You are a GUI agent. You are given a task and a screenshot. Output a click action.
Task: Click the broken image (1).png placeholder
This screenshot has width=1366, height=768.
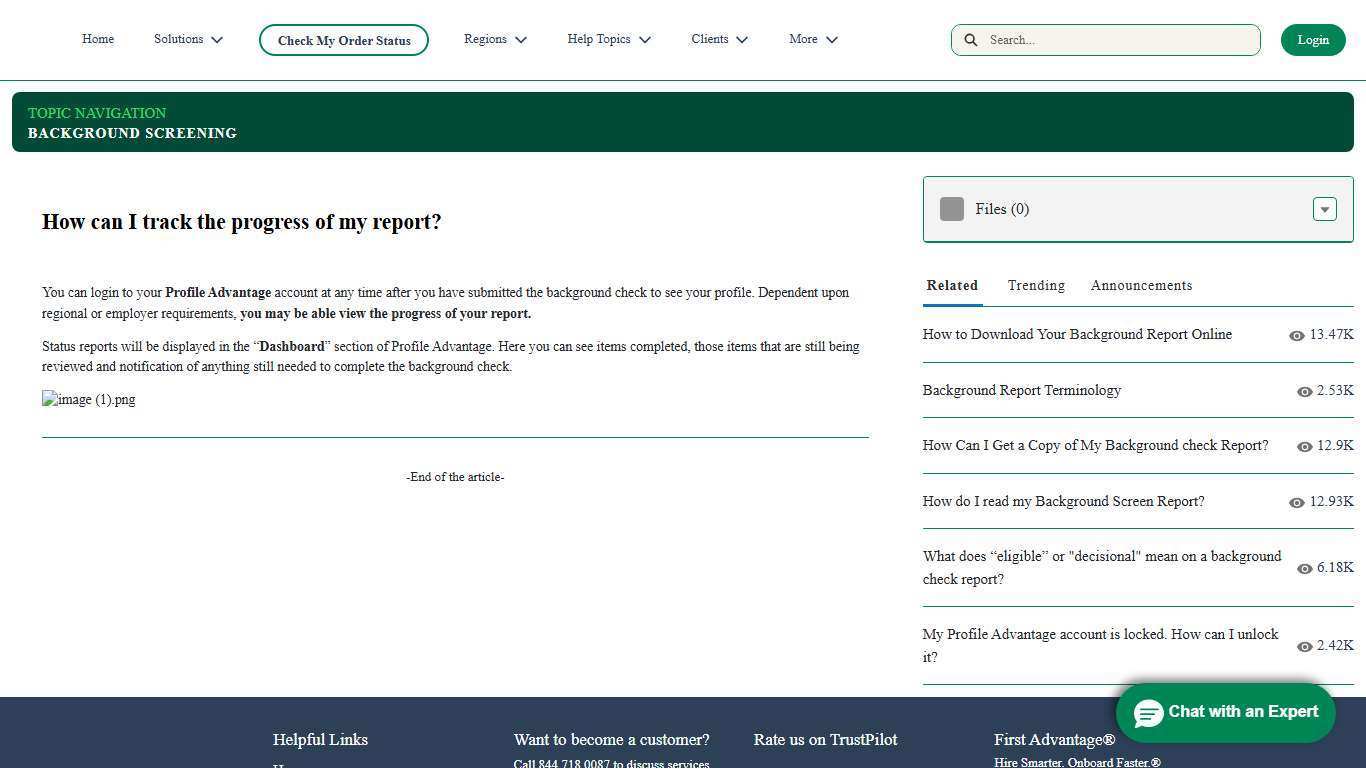(89, 400)
